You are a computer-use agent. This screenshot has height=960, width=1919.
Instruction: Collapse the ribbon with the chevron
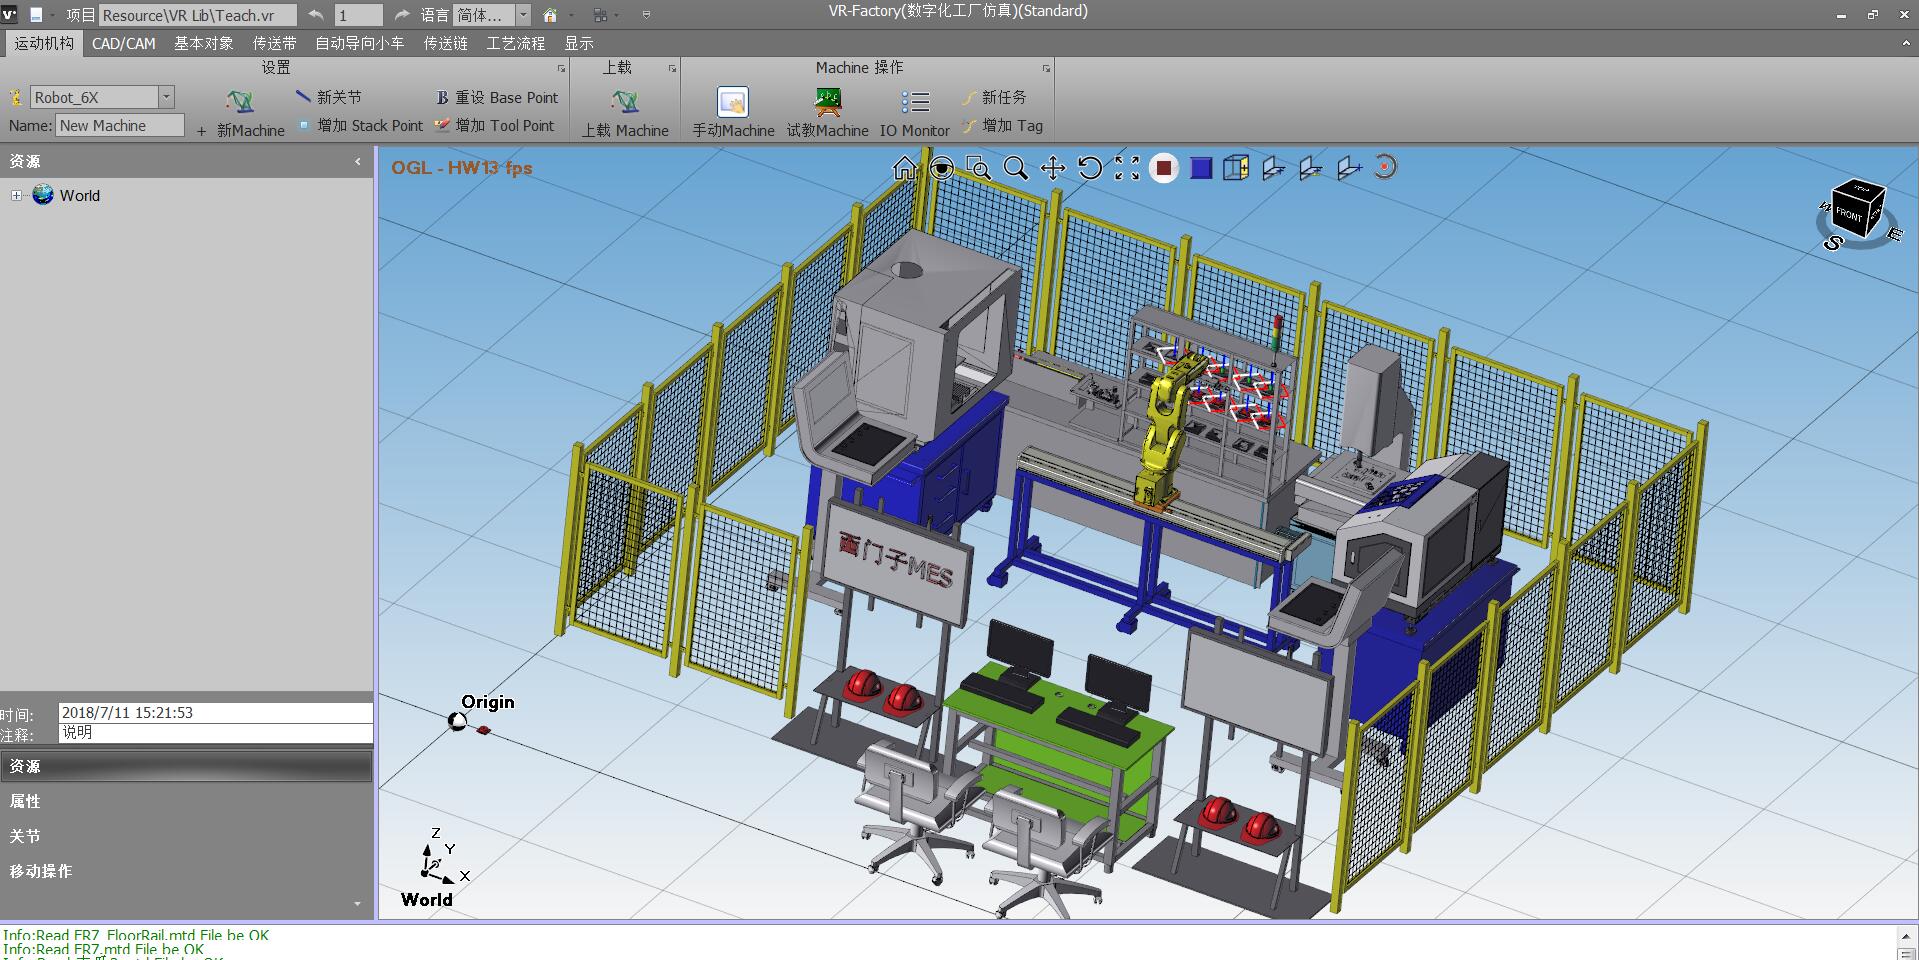1906,43
